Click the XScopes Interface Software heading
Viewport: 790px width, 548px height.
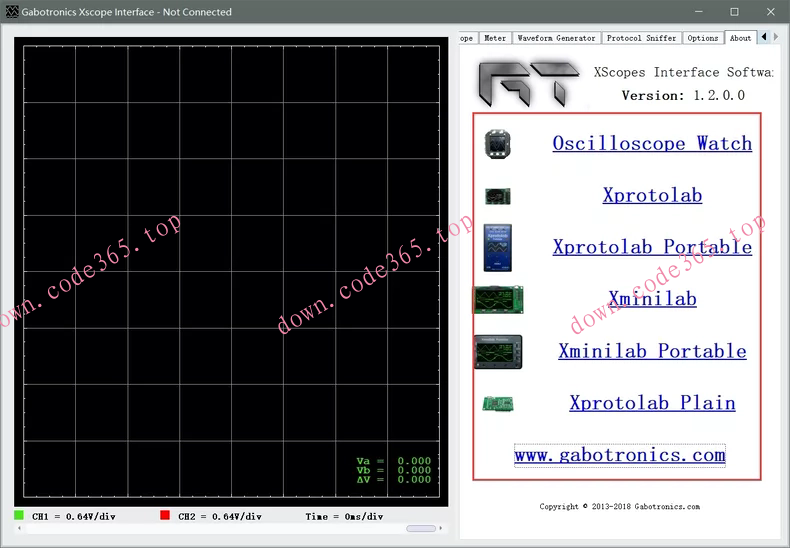(x=683, y=72)
